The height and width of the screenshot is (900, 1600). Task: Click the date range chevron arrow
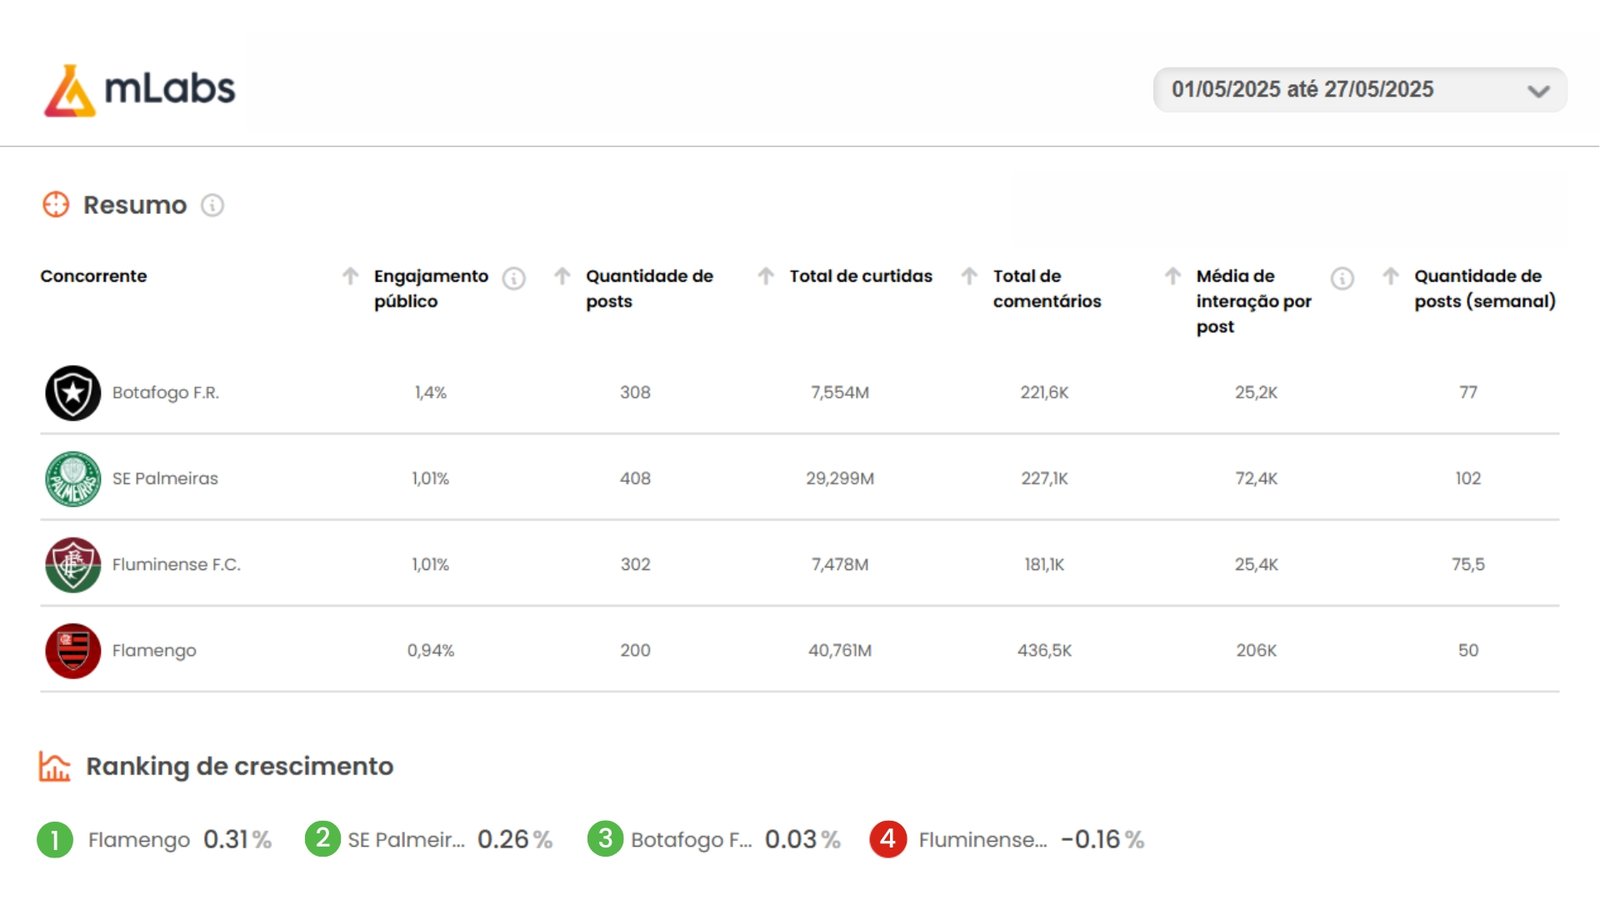click(1539, 91)
